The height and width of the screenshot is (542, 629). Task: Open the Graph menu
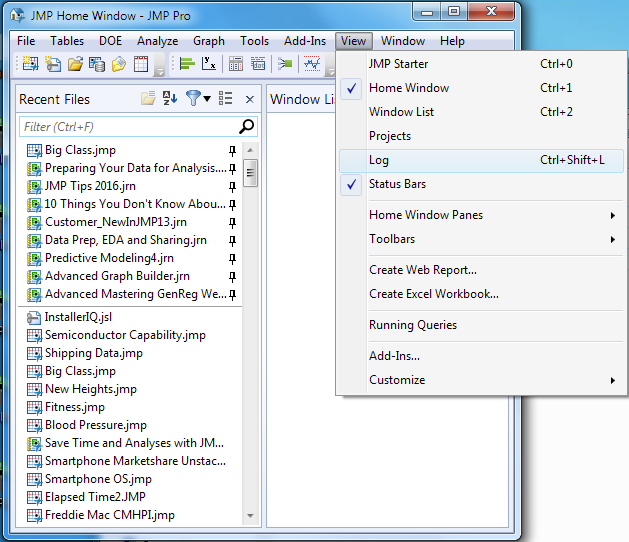[209, 41]
